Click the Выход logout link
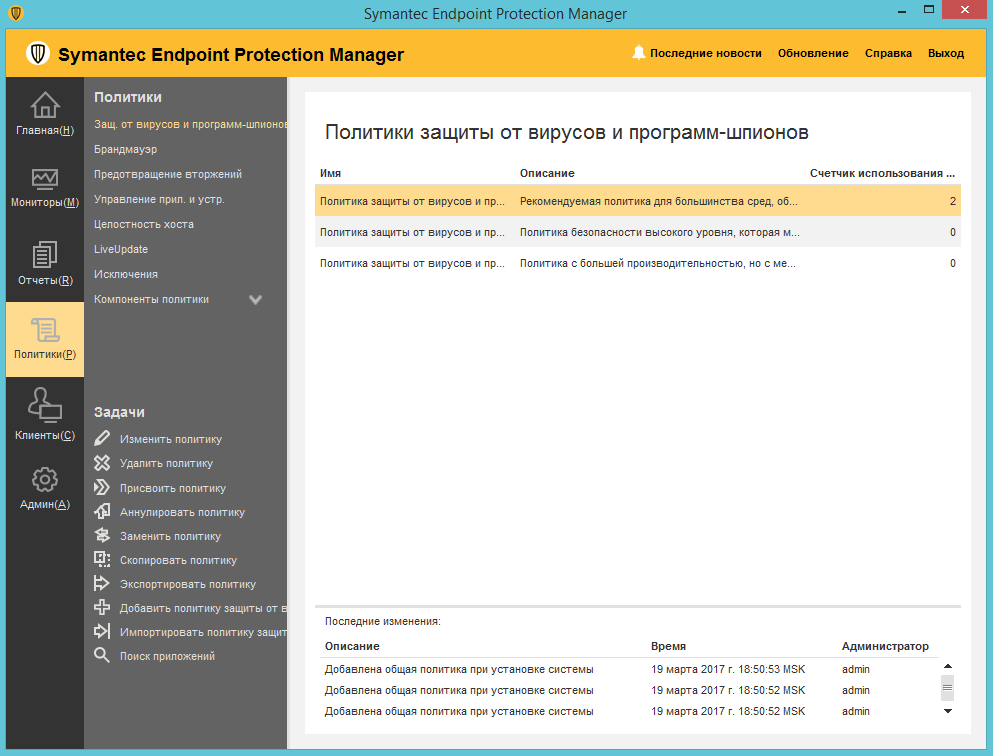Image resolution: width=993 pixels, height=756 pixels. pos(946,53)
